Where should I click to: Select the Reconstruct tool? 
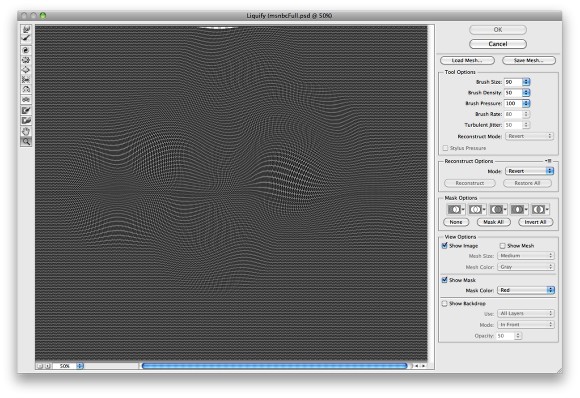pos(26,38)
